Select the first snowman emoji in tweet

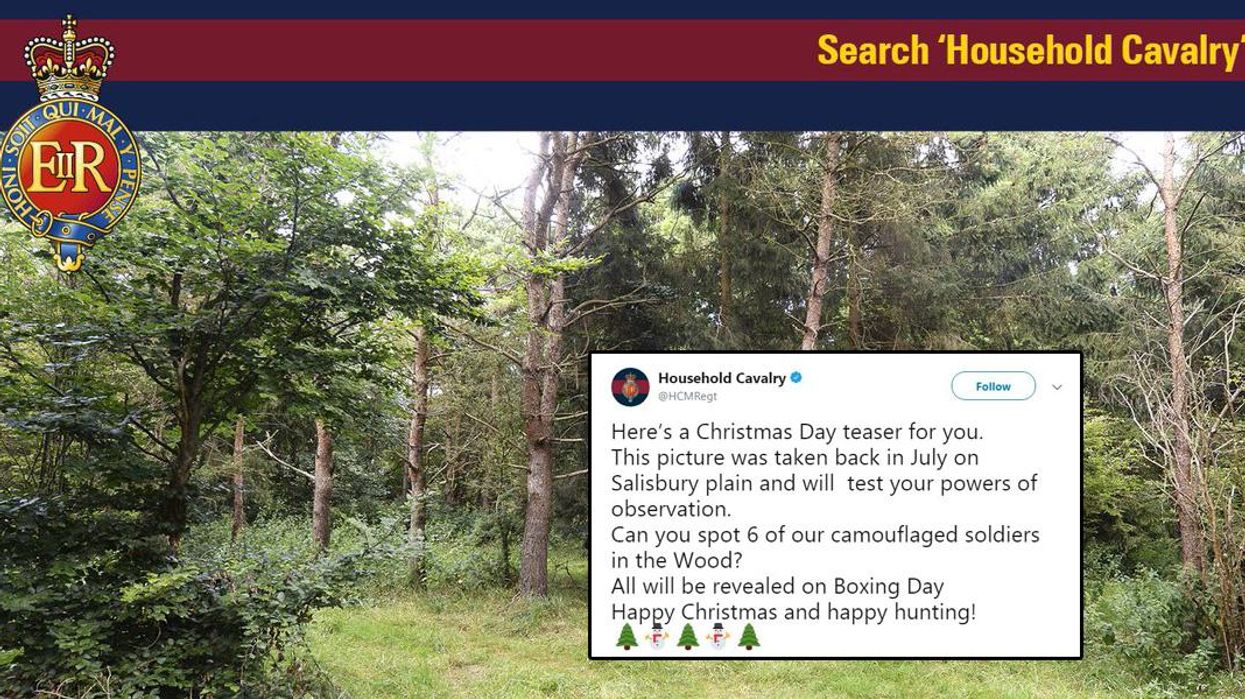point(657,637)
